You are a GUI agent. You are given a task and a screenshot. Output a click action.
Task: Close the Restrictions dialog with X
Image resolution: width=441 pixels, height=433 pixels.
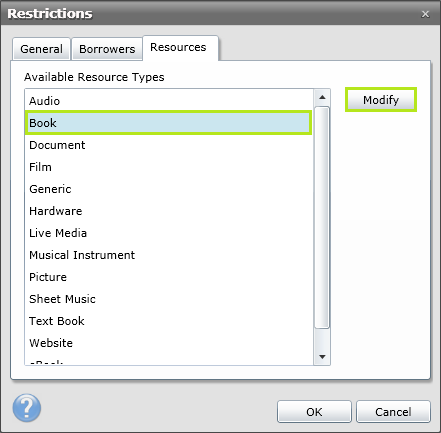coord(425,14)
